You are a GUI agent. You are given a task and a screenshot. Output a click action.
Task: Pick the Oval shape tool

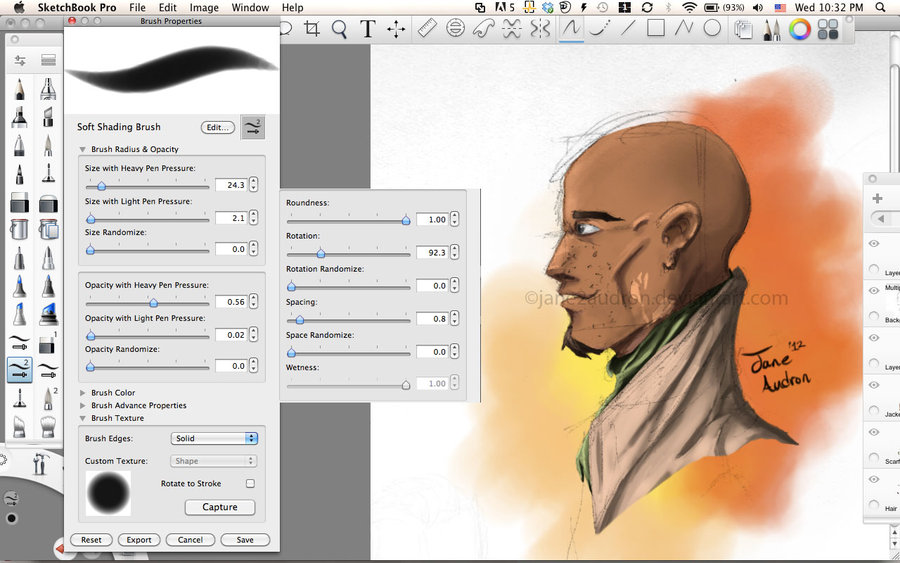pyautogui.click(x=712, y=29)
